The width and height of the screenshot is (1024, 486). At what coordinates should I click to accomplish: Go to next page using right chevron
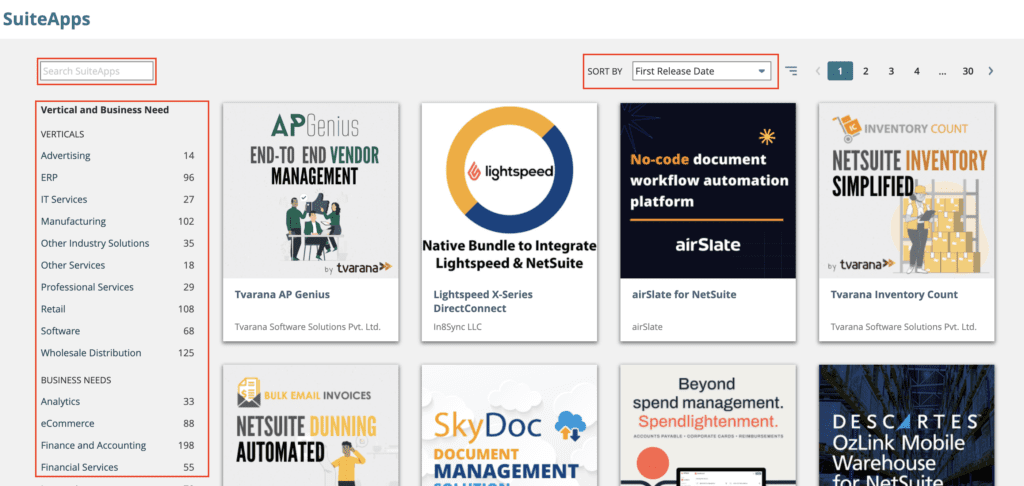(x=991, y=71)
